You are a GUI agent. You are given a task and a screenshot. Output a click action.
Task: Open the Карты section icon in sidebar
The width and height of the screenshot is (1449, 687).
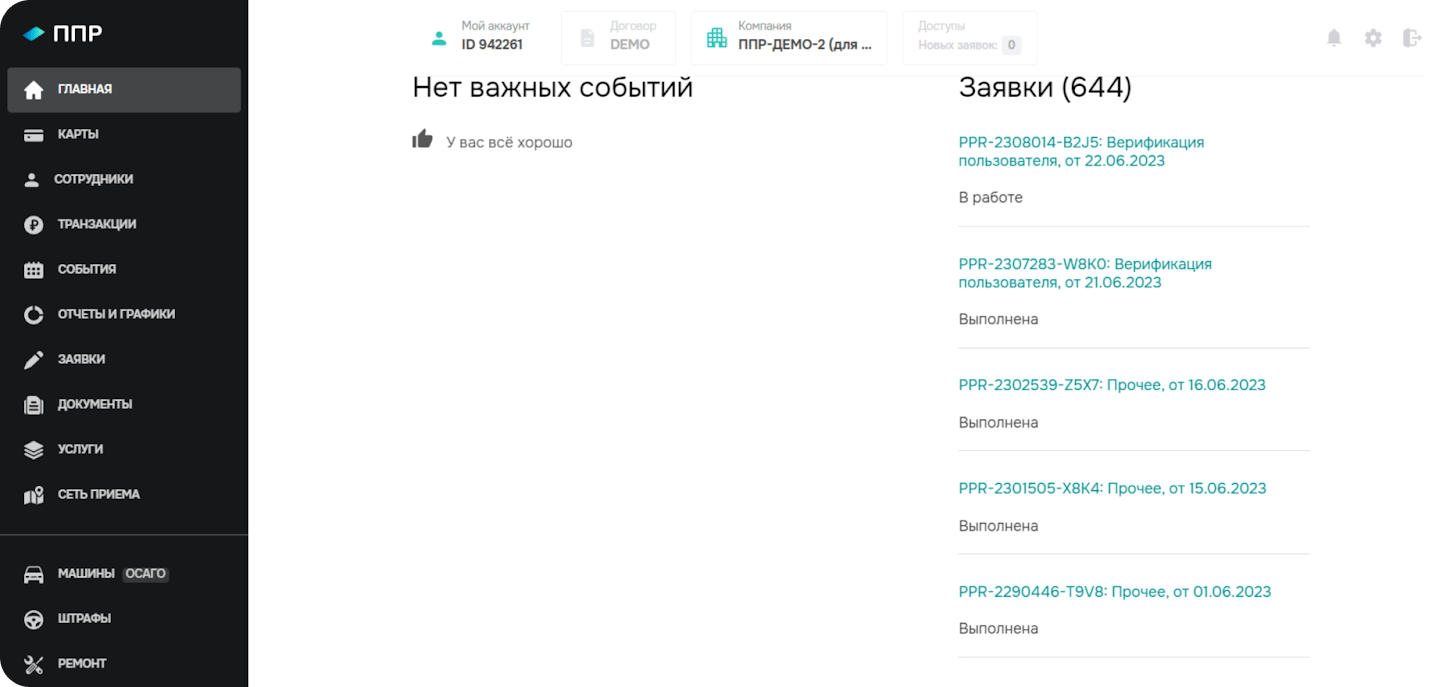(x=34, y=134)
